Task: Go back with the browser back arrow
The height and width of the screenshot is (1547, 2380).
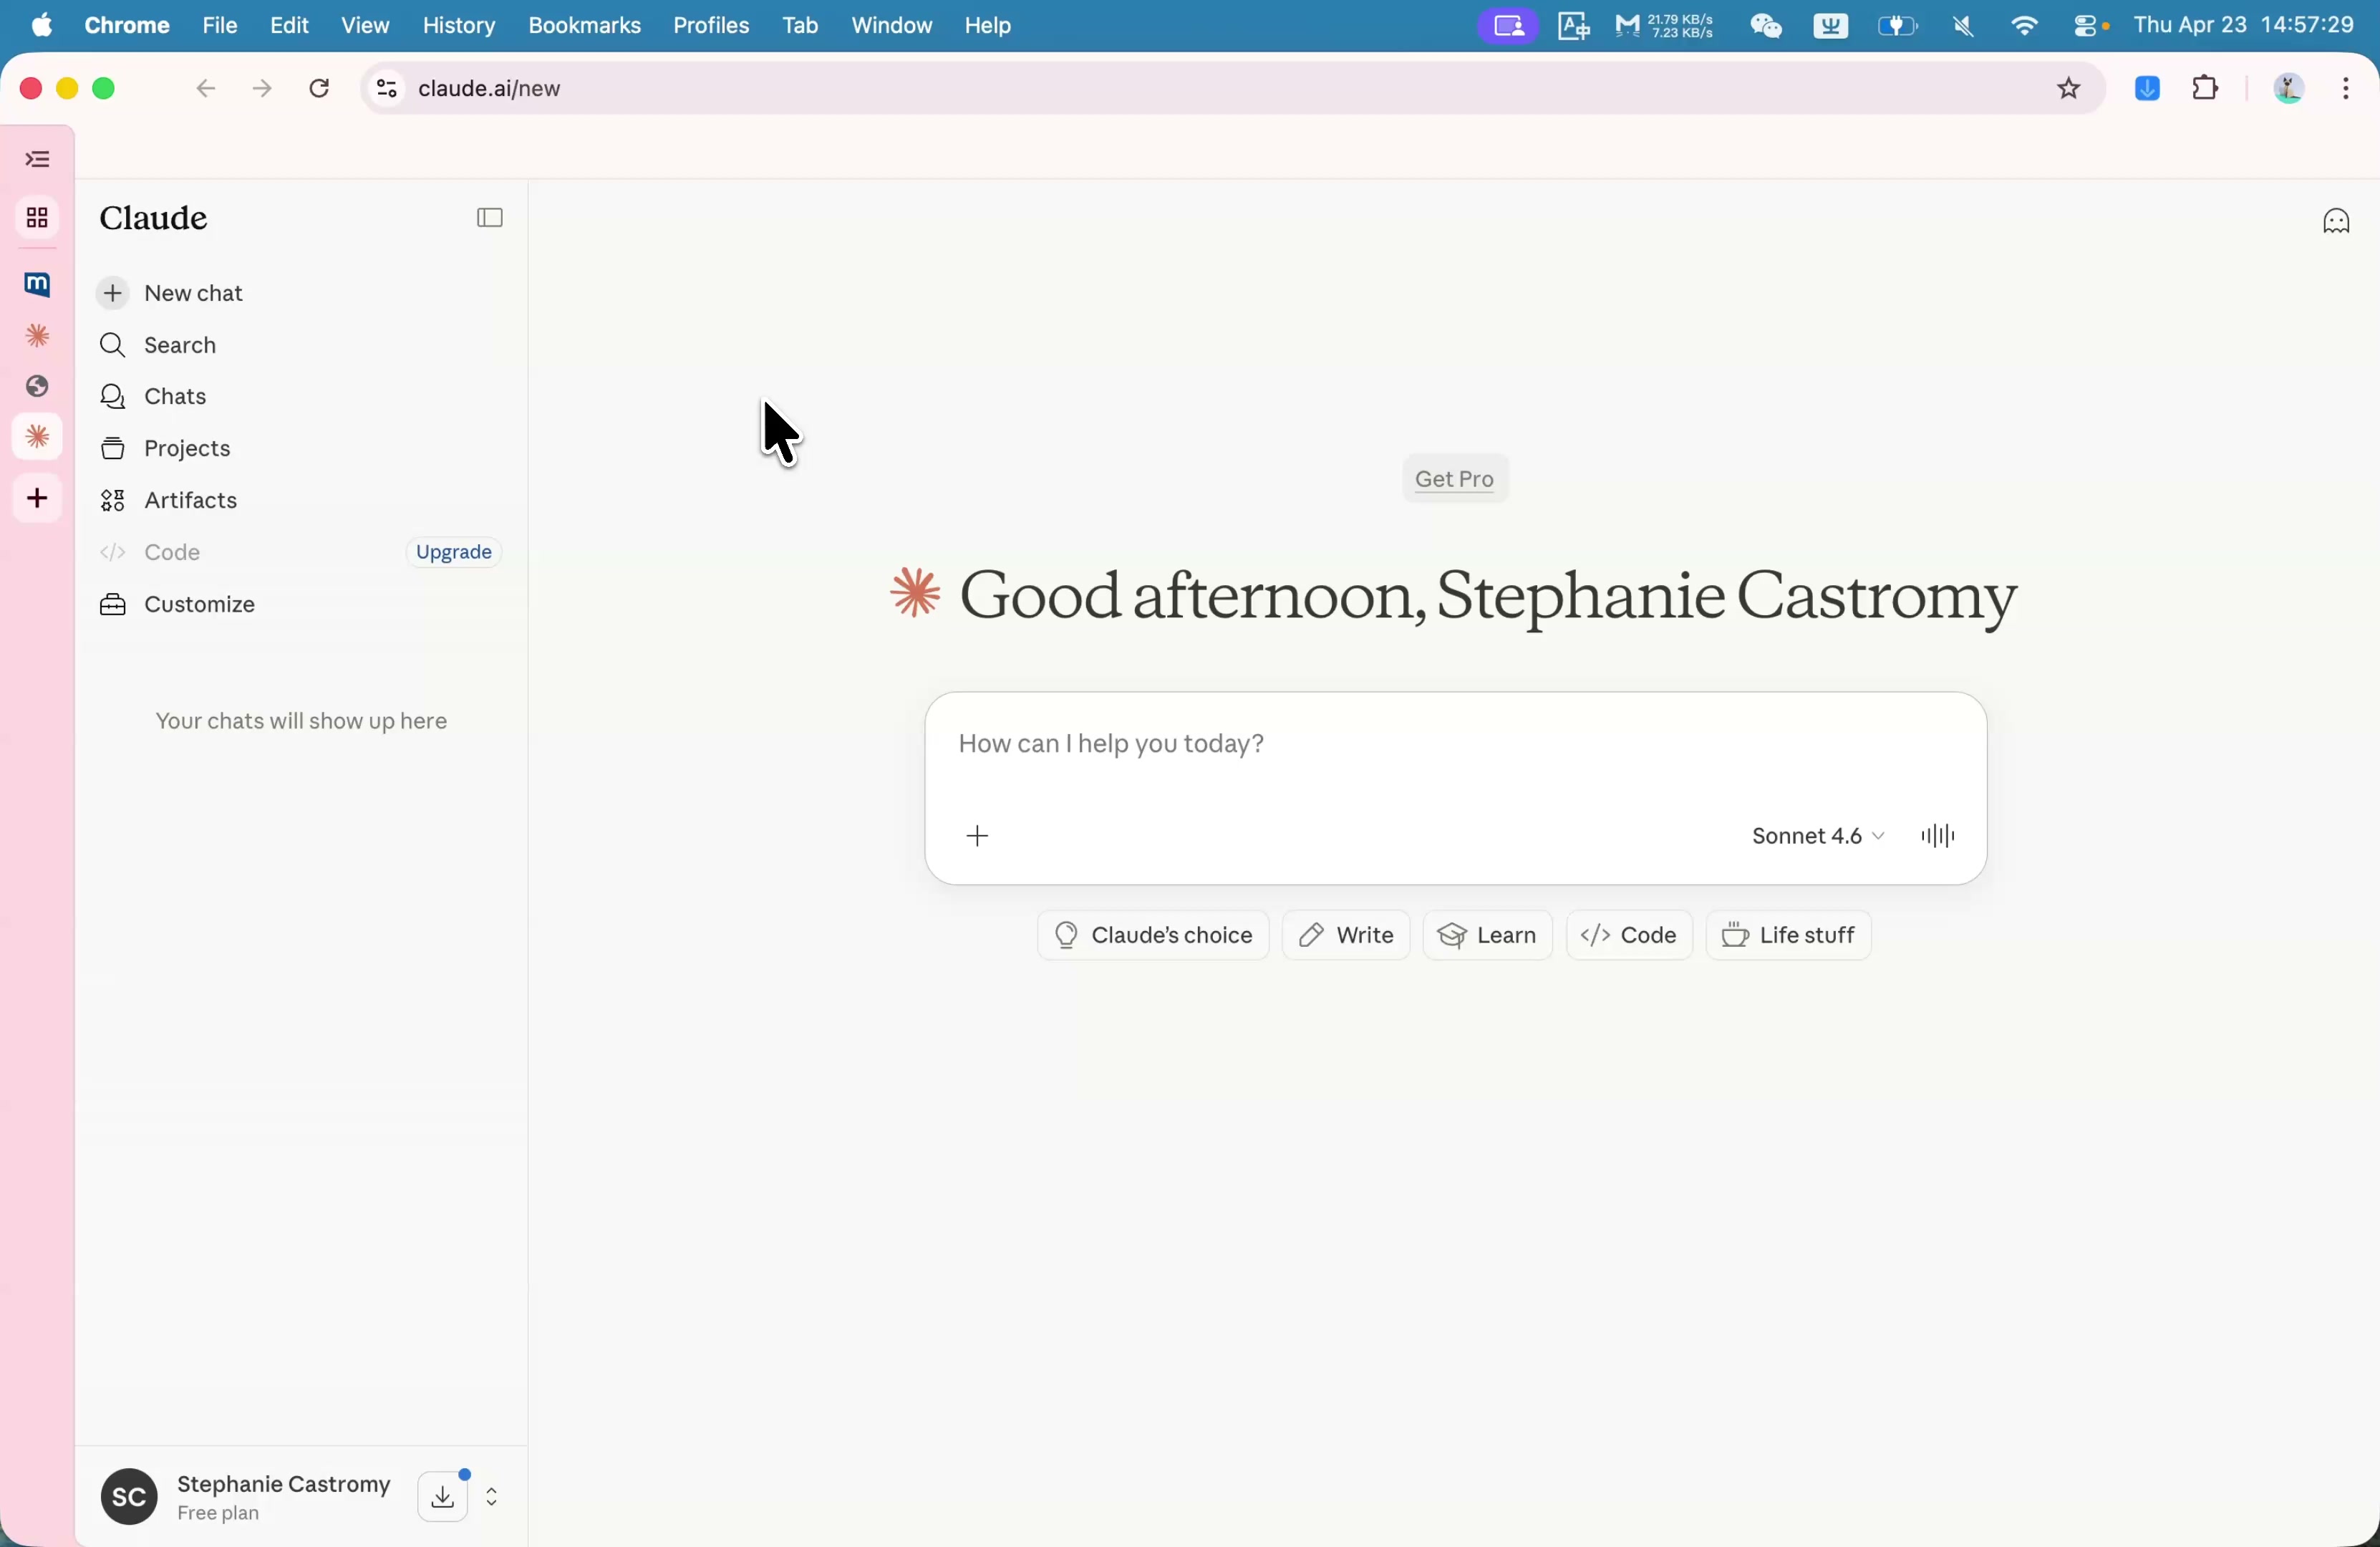Action: pyautogui.click(x=206, y=89)
